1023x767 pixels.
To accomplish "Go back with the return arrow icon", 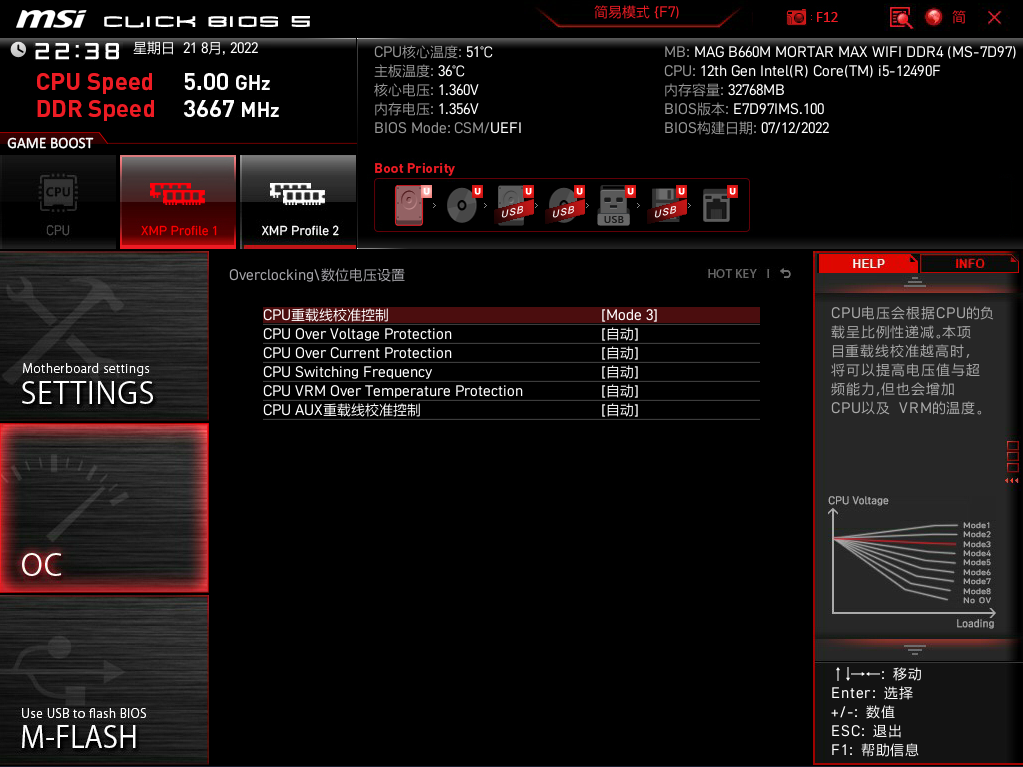I will coord(786,274).
